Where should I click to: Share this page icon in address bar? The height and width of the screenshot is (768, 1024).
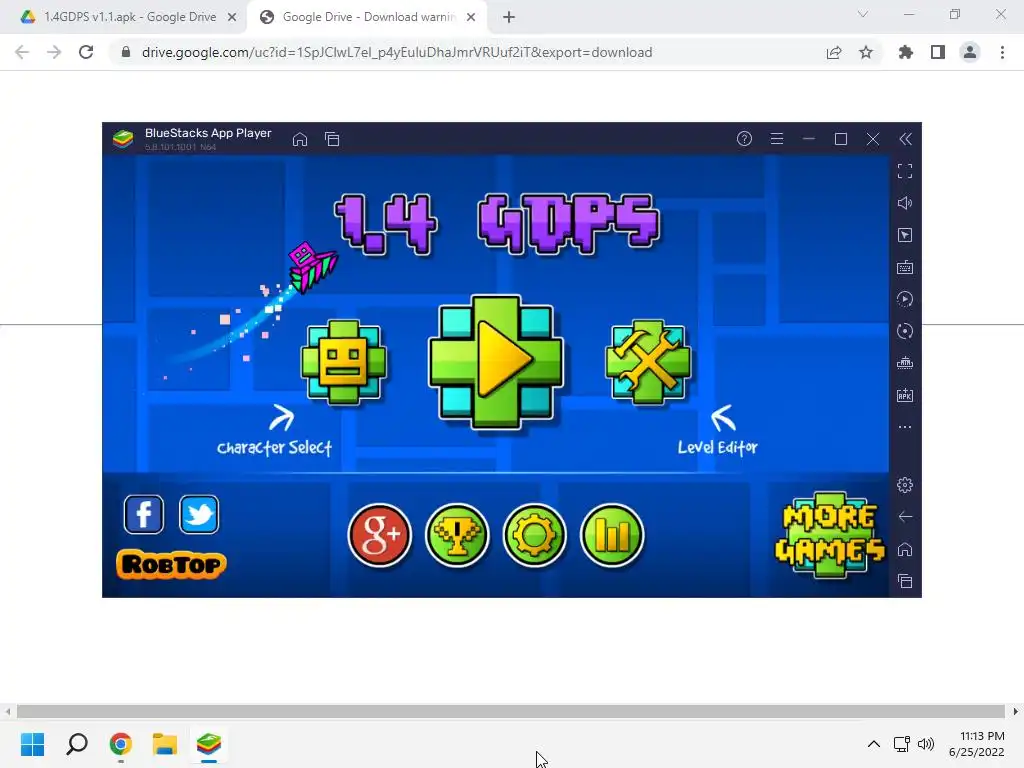(834, 52)
